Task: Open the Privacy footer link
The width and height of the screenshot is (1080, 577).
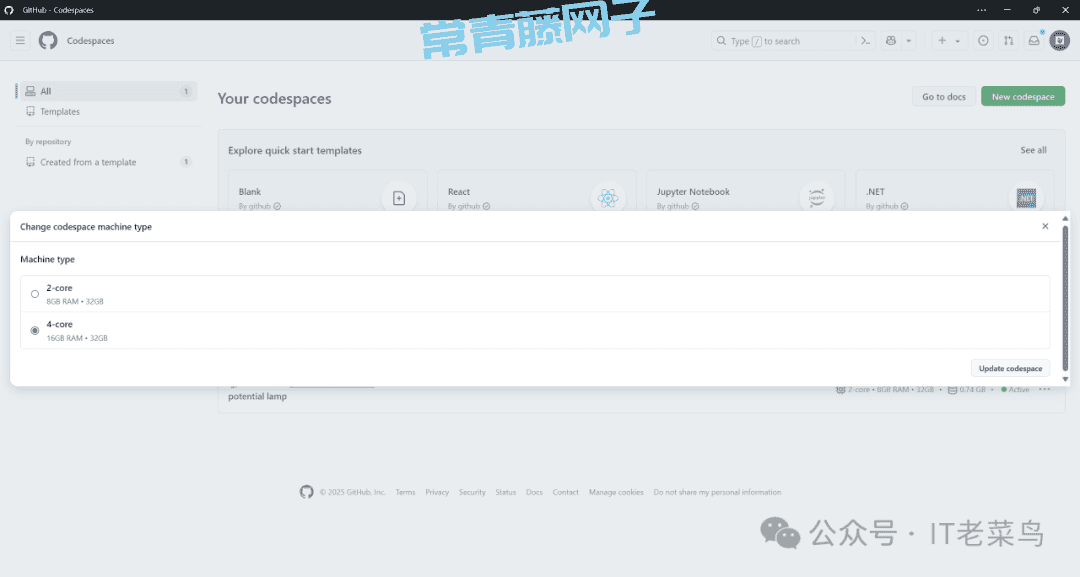Action: click(437, 492)
